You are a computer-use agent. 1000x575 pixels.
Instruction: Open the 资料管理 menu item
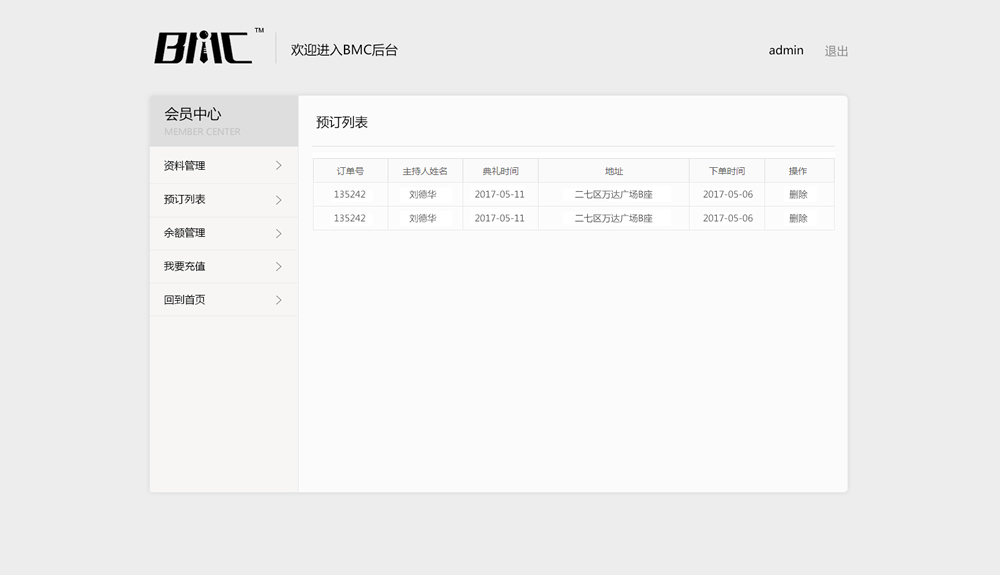[x=185, y=166]
